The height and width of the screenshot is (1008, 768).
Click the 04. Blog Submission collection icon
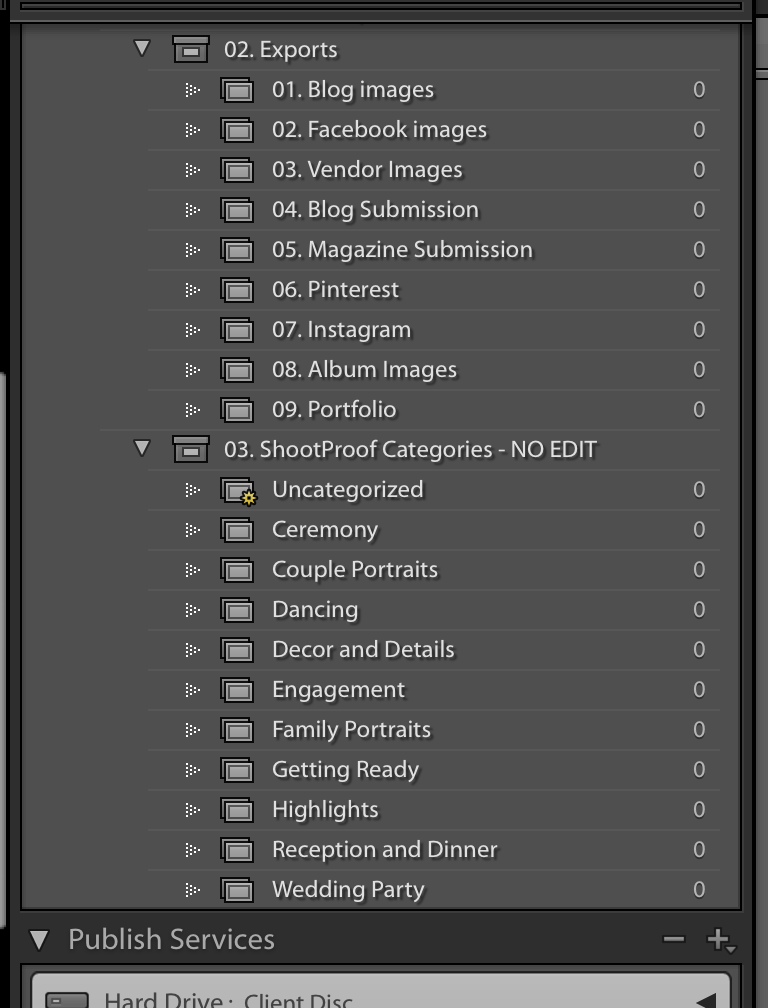[237, 210]
